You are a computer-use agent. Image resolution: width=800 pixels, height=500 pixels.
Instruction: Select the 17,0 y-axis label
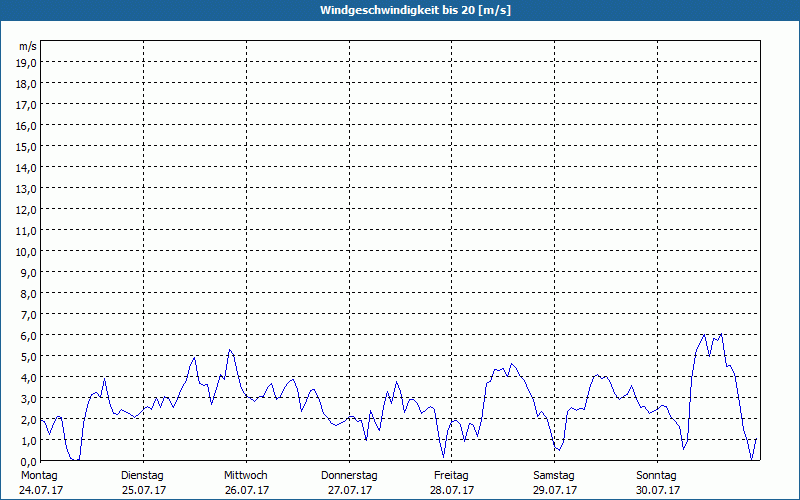[x=26, y=105]
